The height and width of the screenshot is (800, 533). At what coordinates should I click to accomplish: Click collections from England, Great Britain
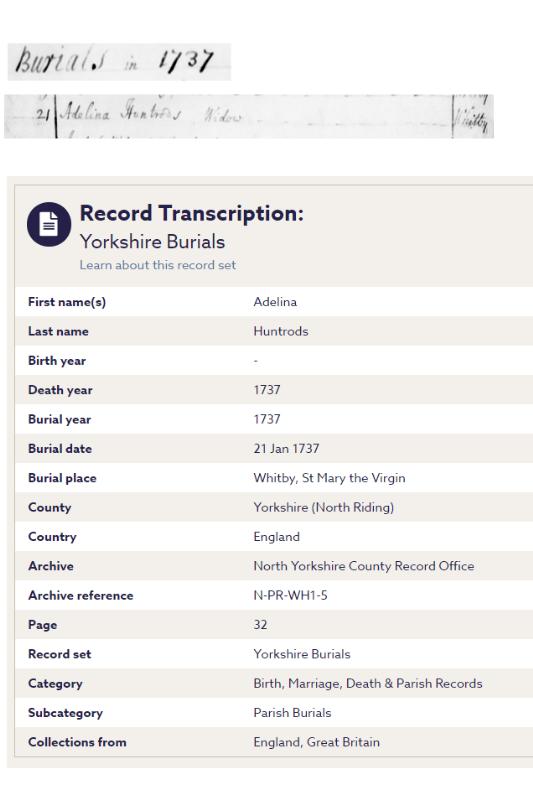coord(316,742)
